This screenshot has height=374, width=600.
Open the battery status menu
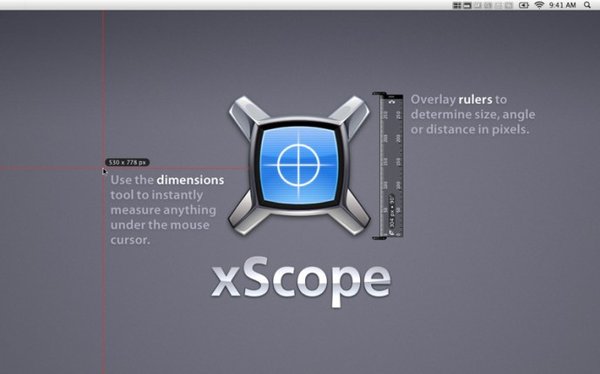523,5
